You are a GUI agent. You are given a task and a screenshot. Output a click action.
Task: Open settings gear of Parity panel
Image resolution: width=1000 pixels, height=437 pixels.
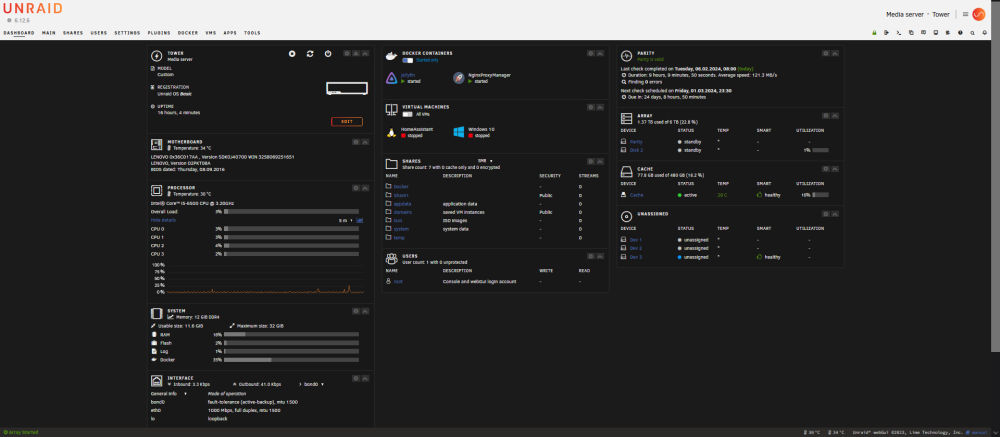(x=825, y=54)
